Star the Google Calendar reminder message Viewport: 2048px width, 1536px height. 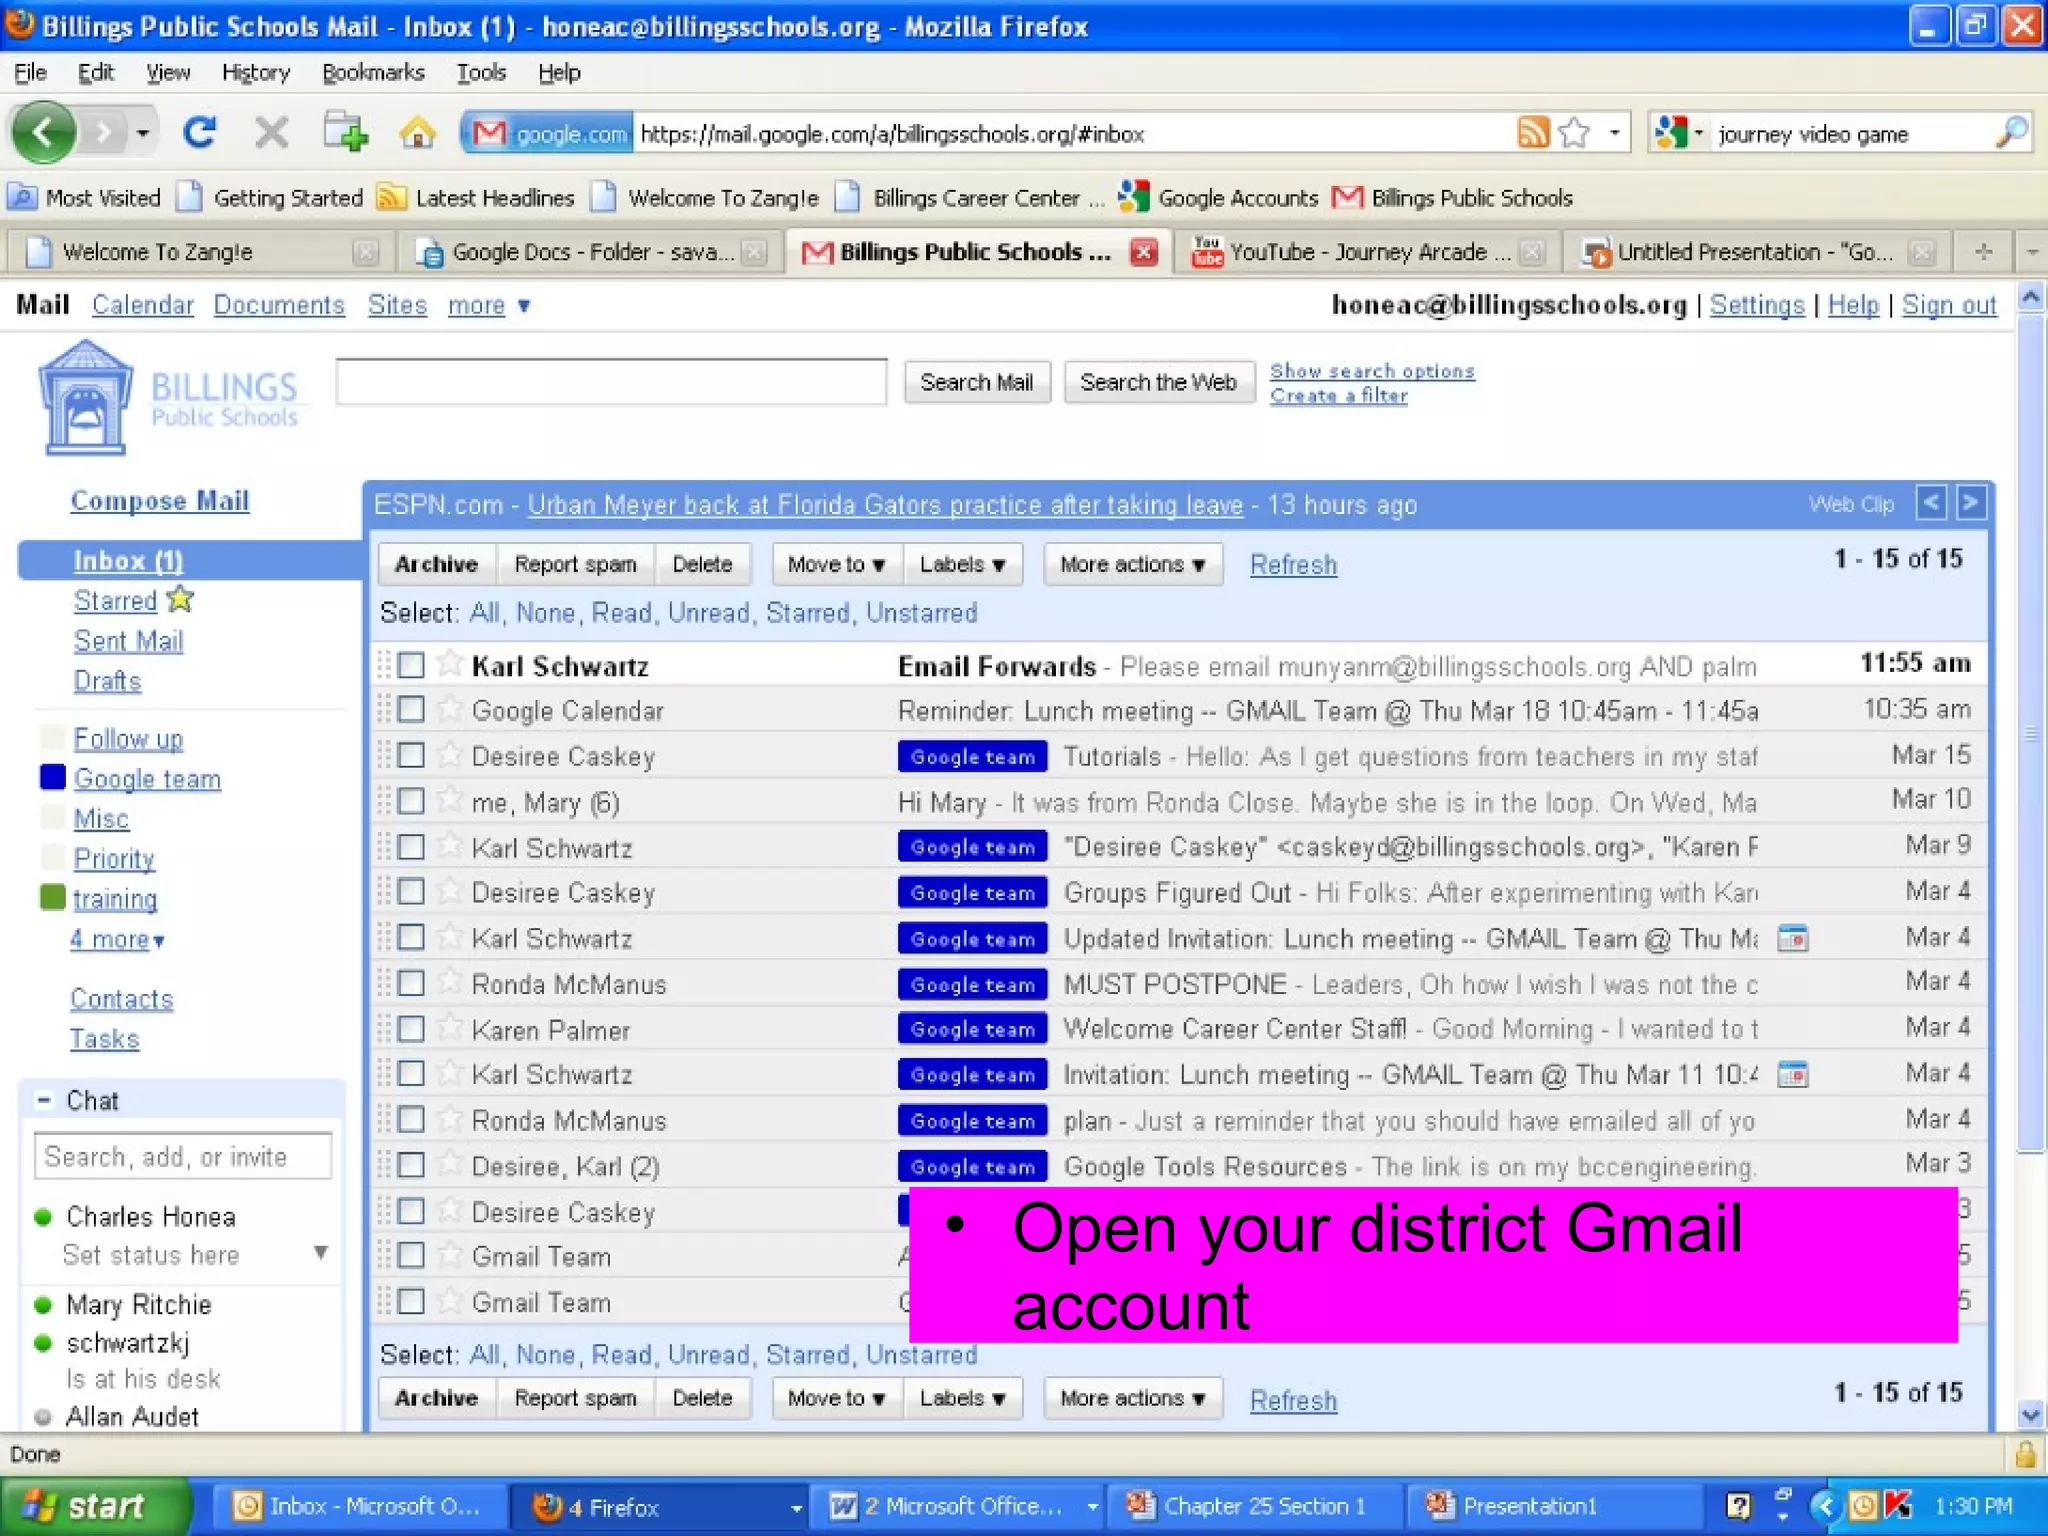(x=449, y=709)
